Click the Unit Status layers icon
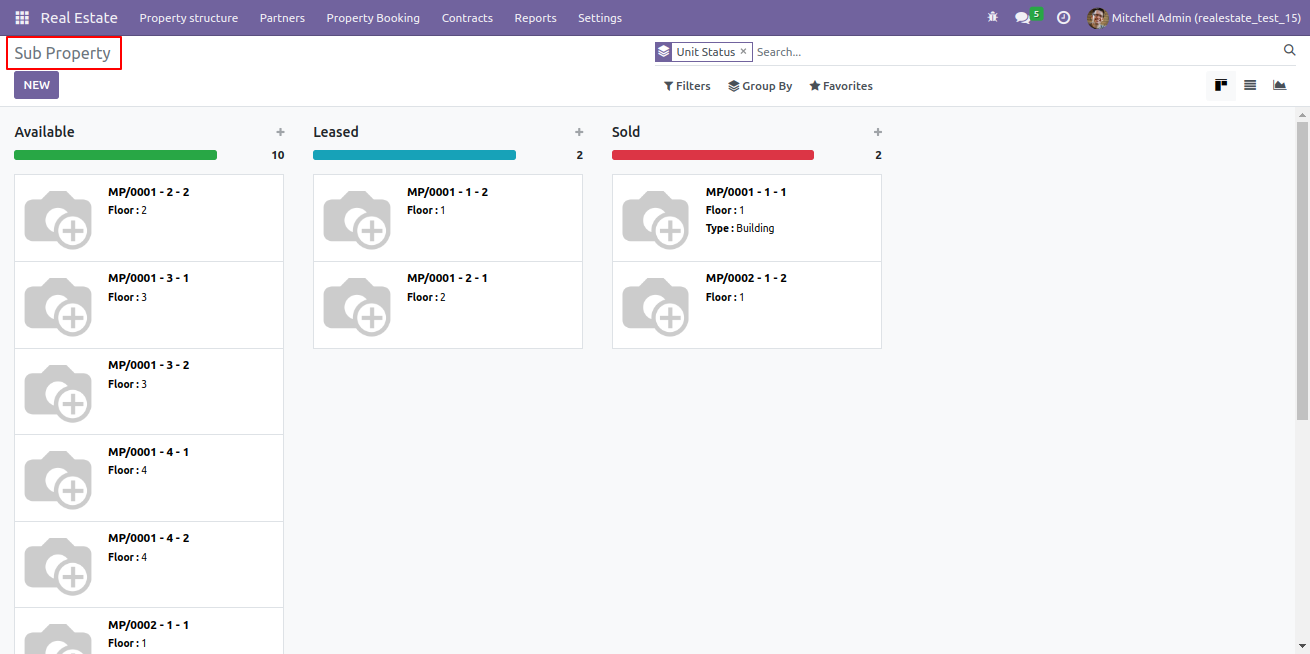Viewport: 1310px width, 654px height. [x=664, y=52]
